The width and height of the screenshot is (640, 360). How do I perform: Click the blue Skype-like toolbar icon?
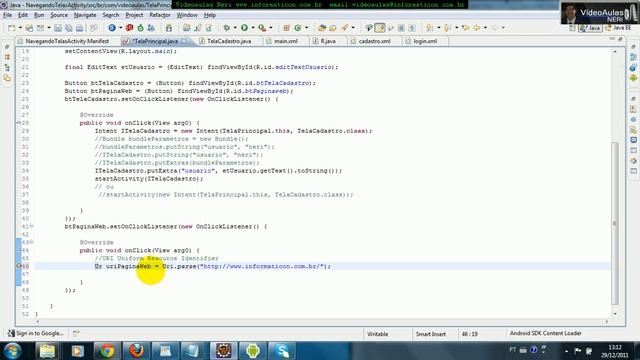[112, 28]
